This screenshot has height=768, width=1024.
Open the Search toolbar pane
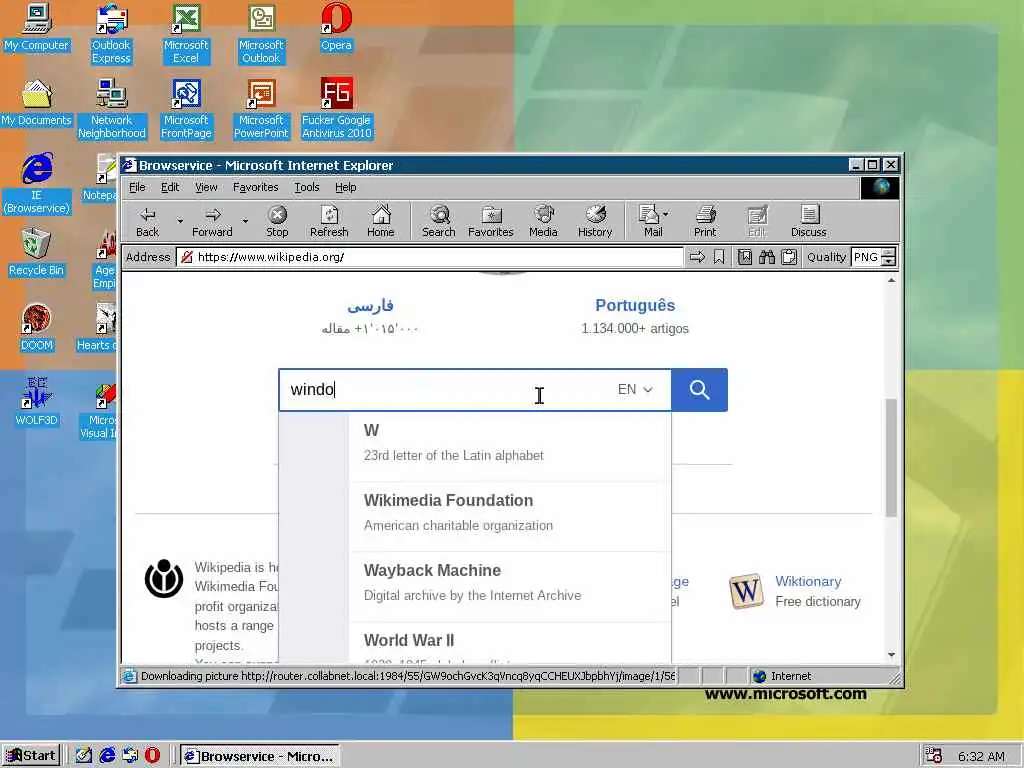click(439, 221)
